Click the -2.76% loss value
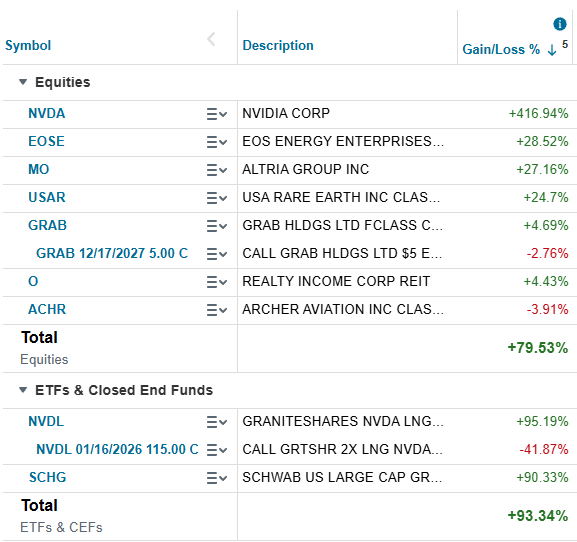This screenshot has height=542, width=577. pyautogui.click(x=548, y=253)
